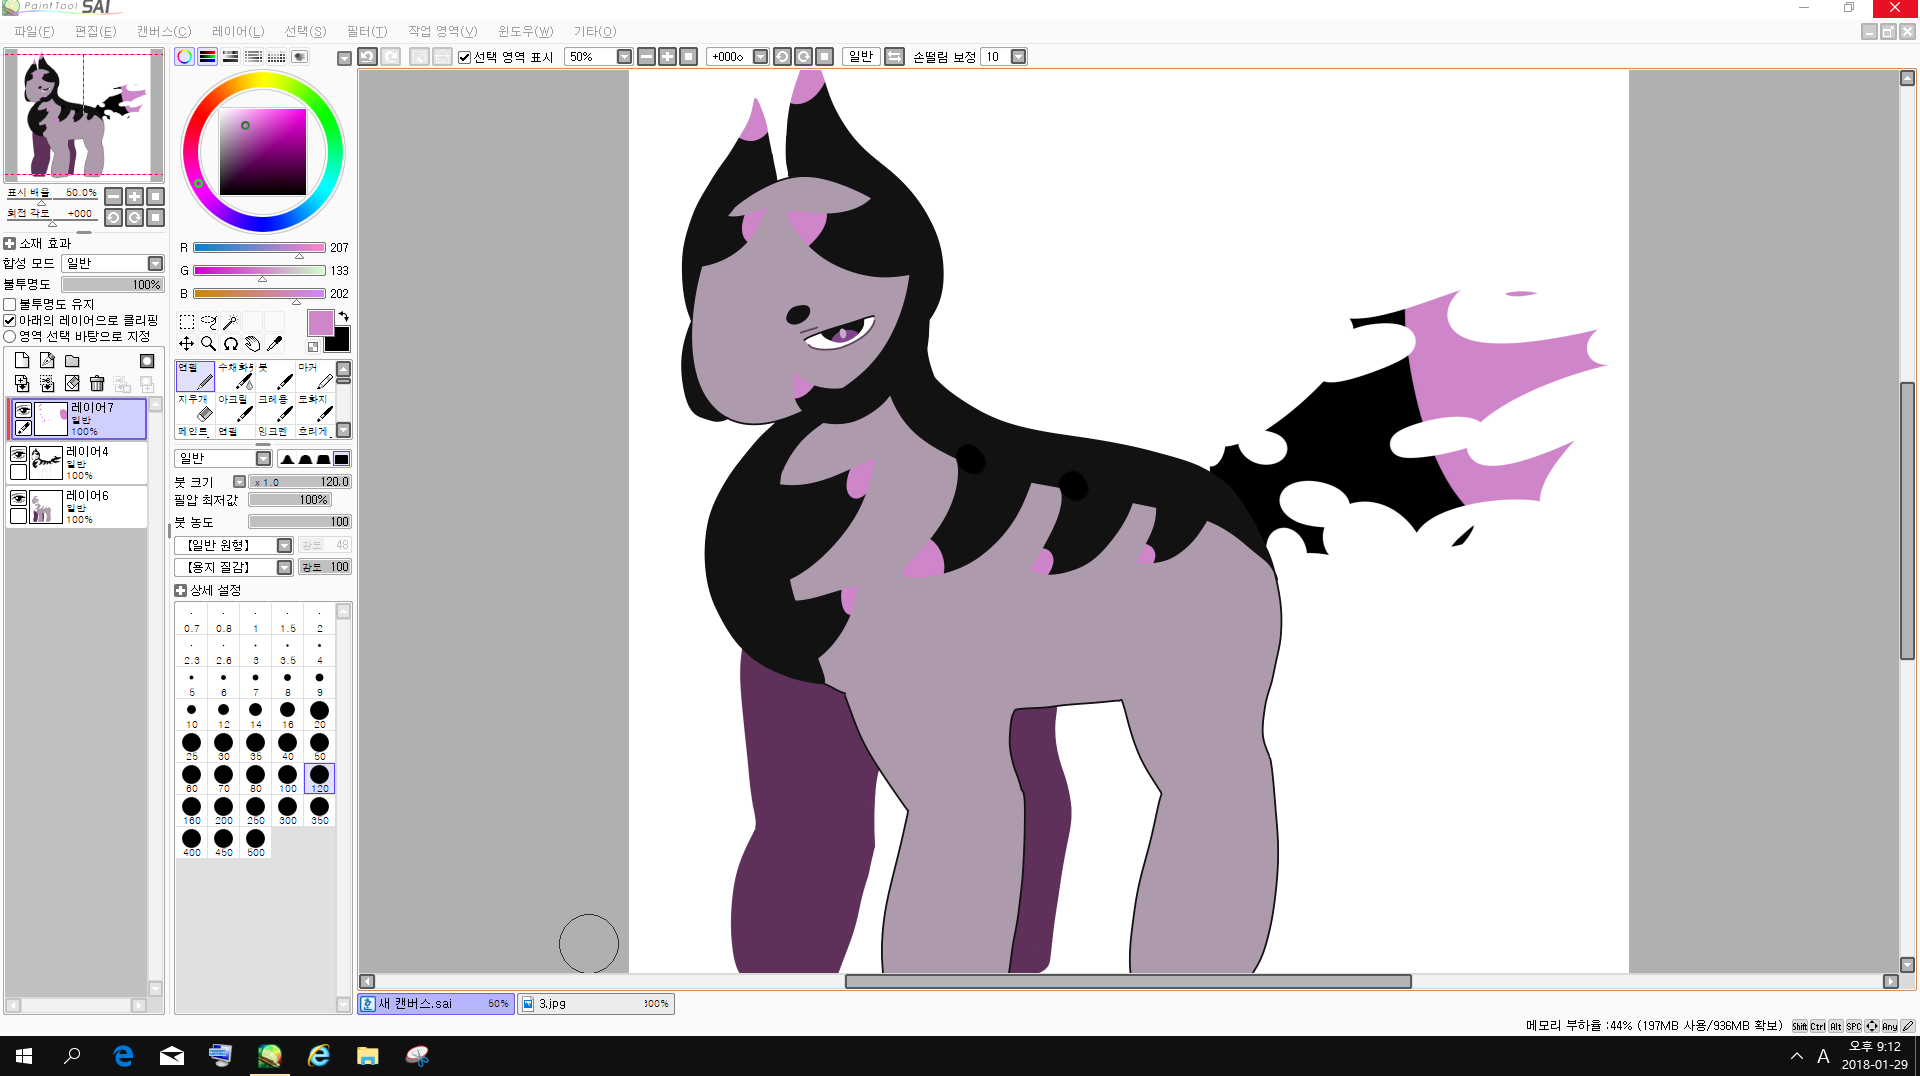
Task: Select the Hand pan tool
Action: 252,344
